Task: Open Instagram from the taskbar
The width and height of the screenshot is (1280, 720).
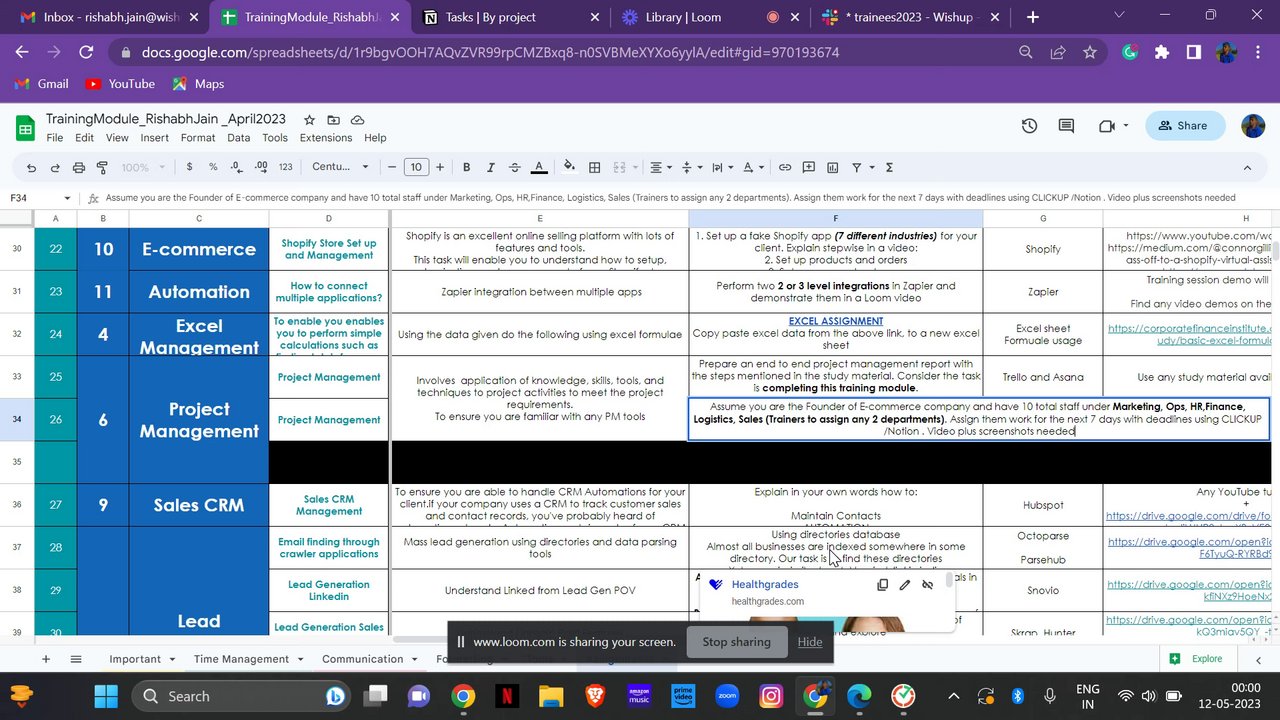Action: click(771, 696)
